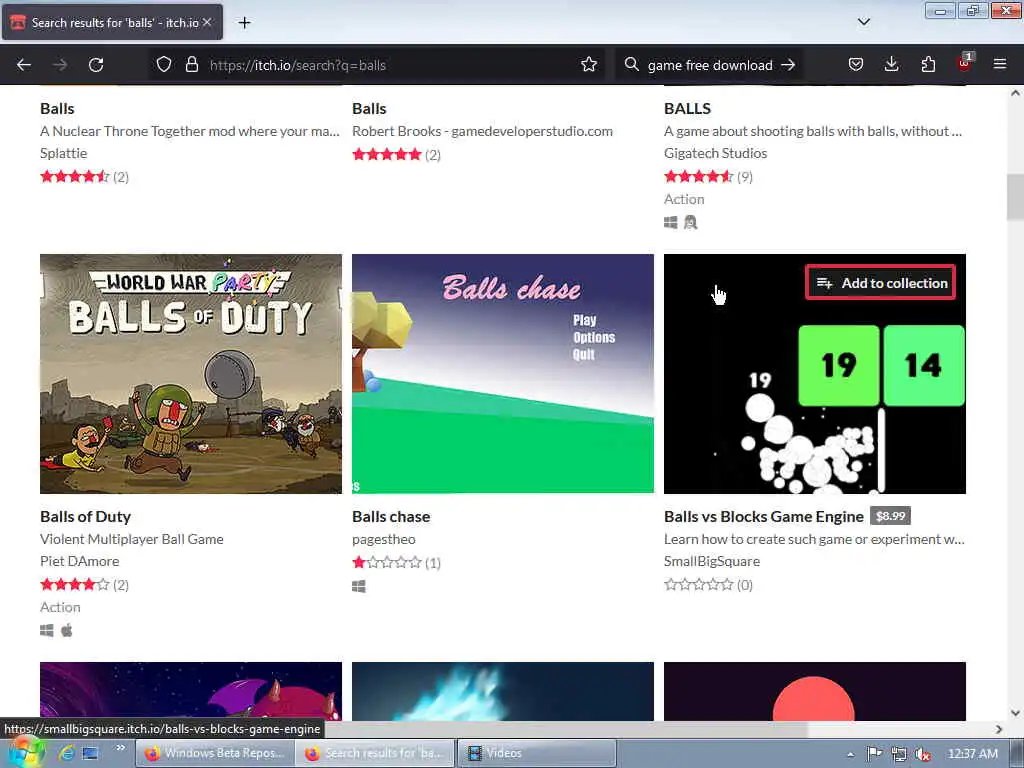Open the Downloads panel
The width and height of the screenshot is (1024, 768).
click(x=891, y=65)
